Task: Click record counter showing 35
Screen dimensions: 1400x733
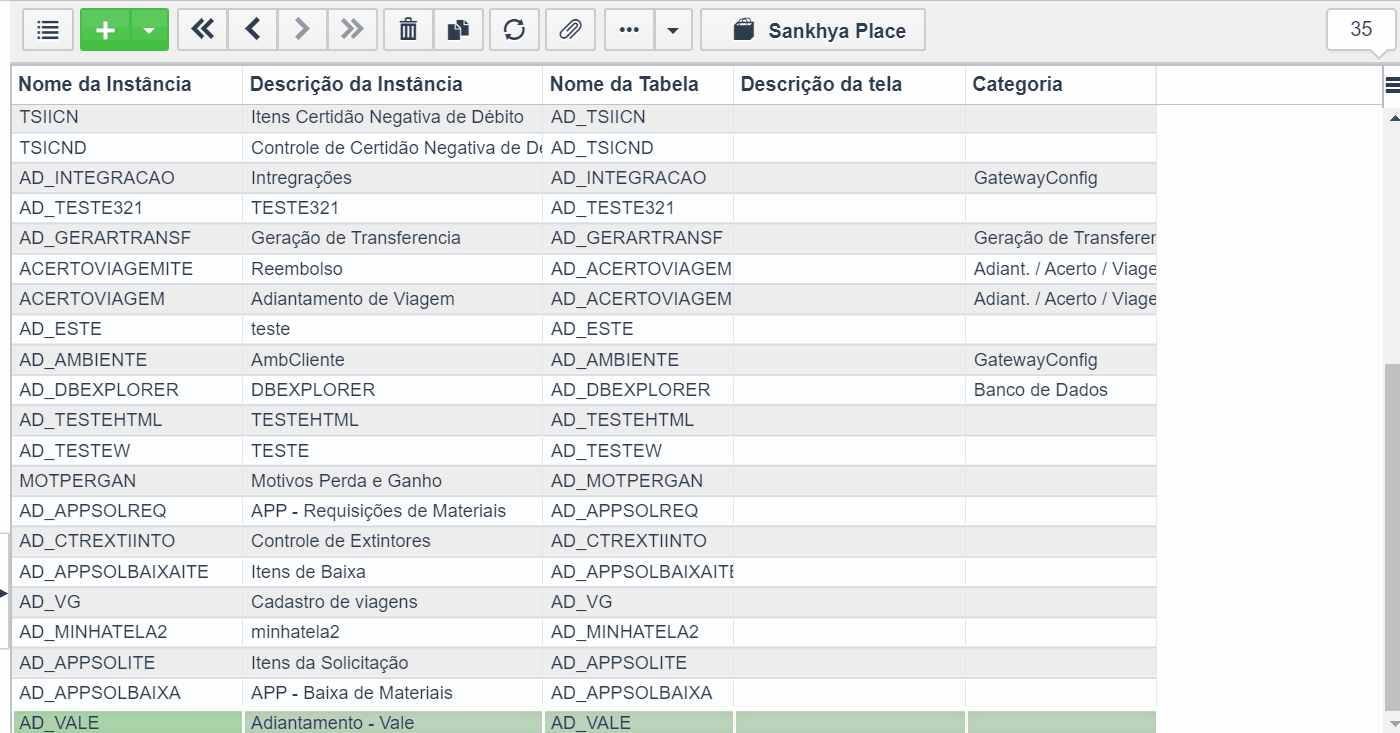Action: point(1361,30)
